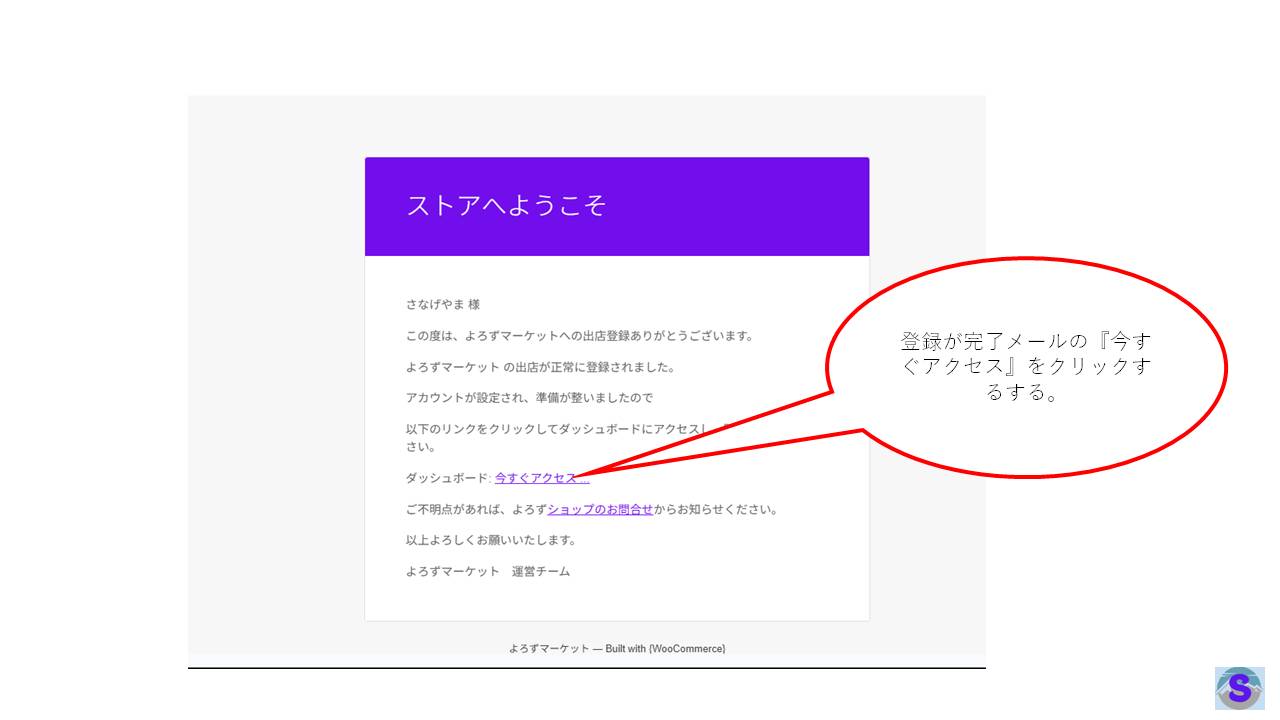Screen dimensions: 1280x720
Task: Click the line この度は、よろずマーケットへの出店登録ありがとうございます。
Action: click(x=580, y=336)
